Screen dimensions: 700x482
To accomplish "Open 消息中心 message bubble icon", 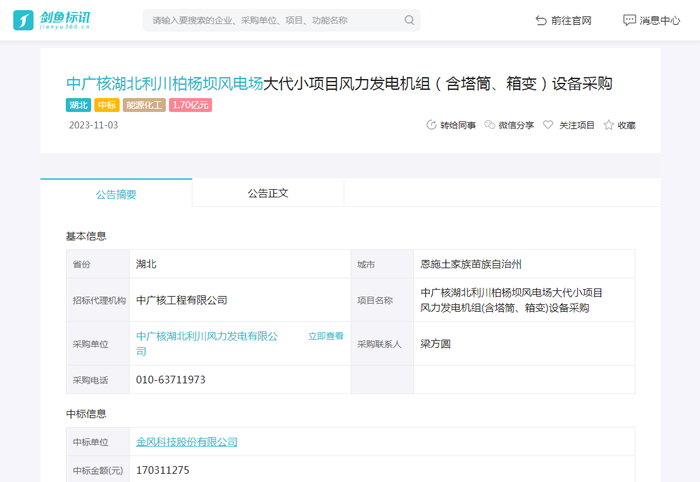I will 629,20.
